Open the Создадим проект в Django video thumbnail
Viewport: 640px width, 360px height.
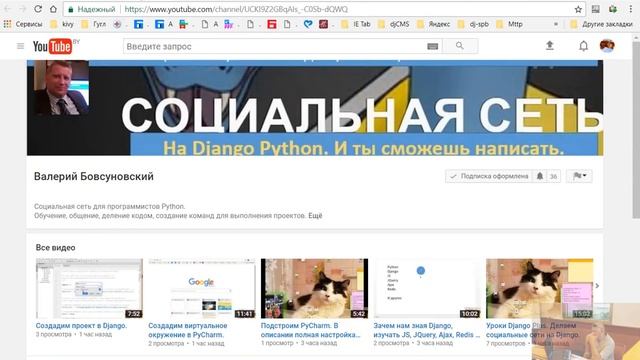[x=89, y=288]
